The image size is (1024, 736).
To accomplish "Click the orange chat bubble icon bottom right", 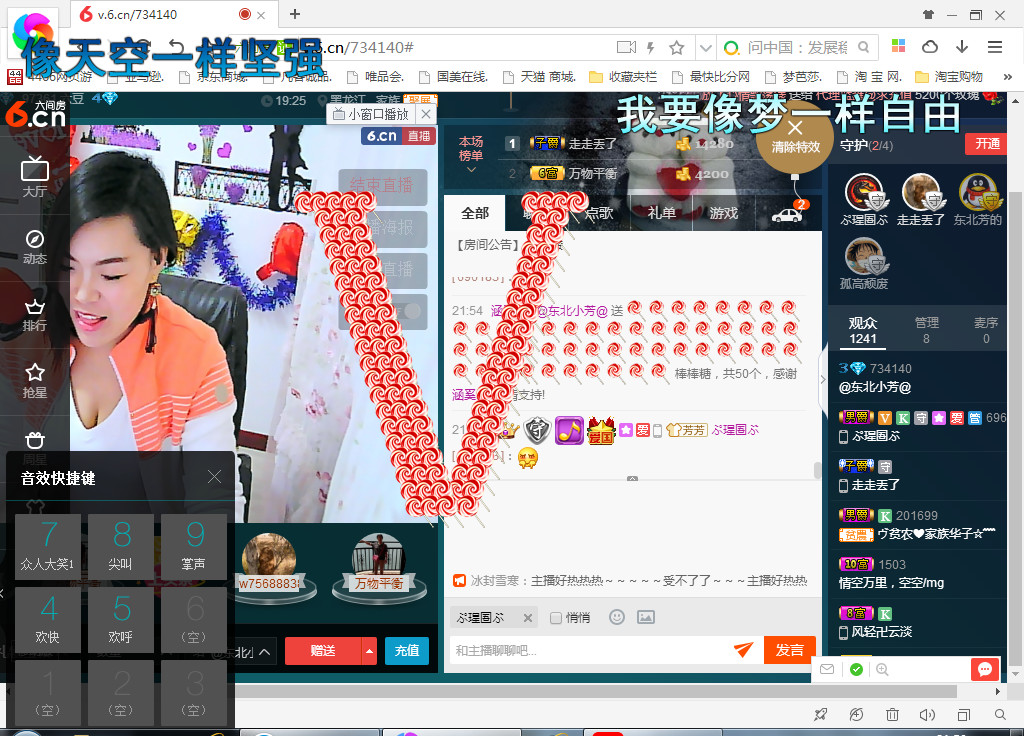I will (x=985, y=669).
